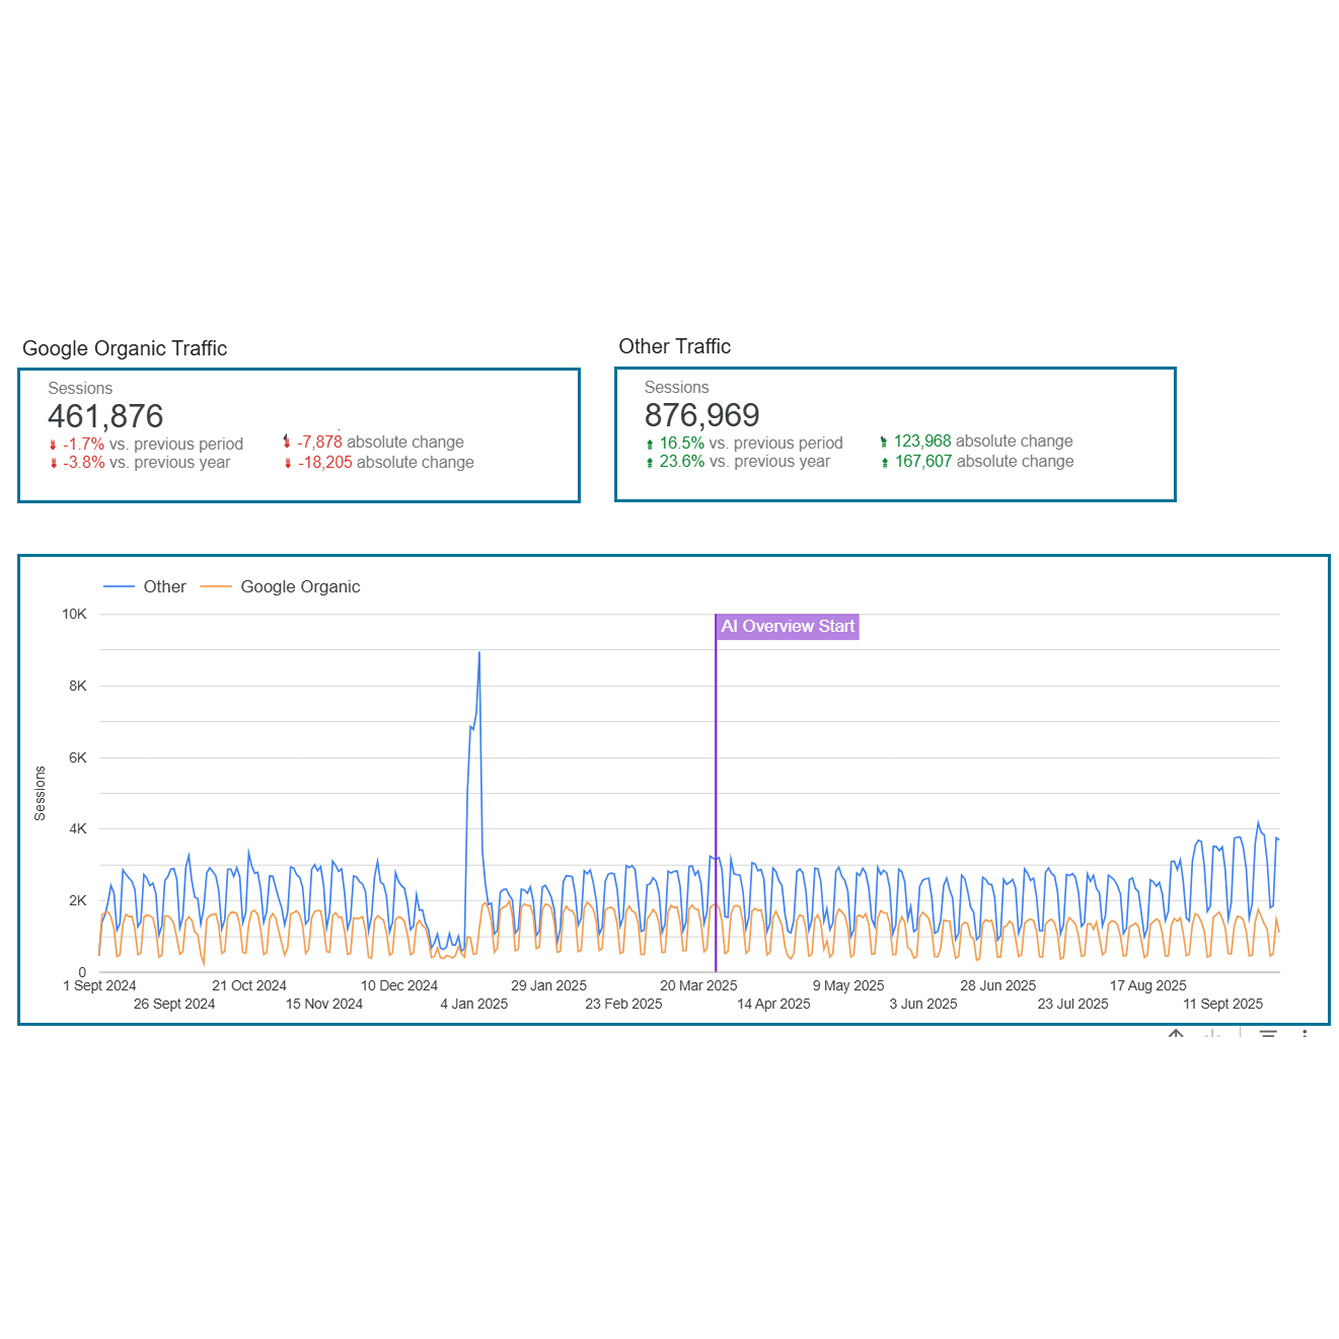Open the three-dot more options menu
Image resolution: width=1339 pixels, height=1339 pixels.
[x=1305, y=1034]
